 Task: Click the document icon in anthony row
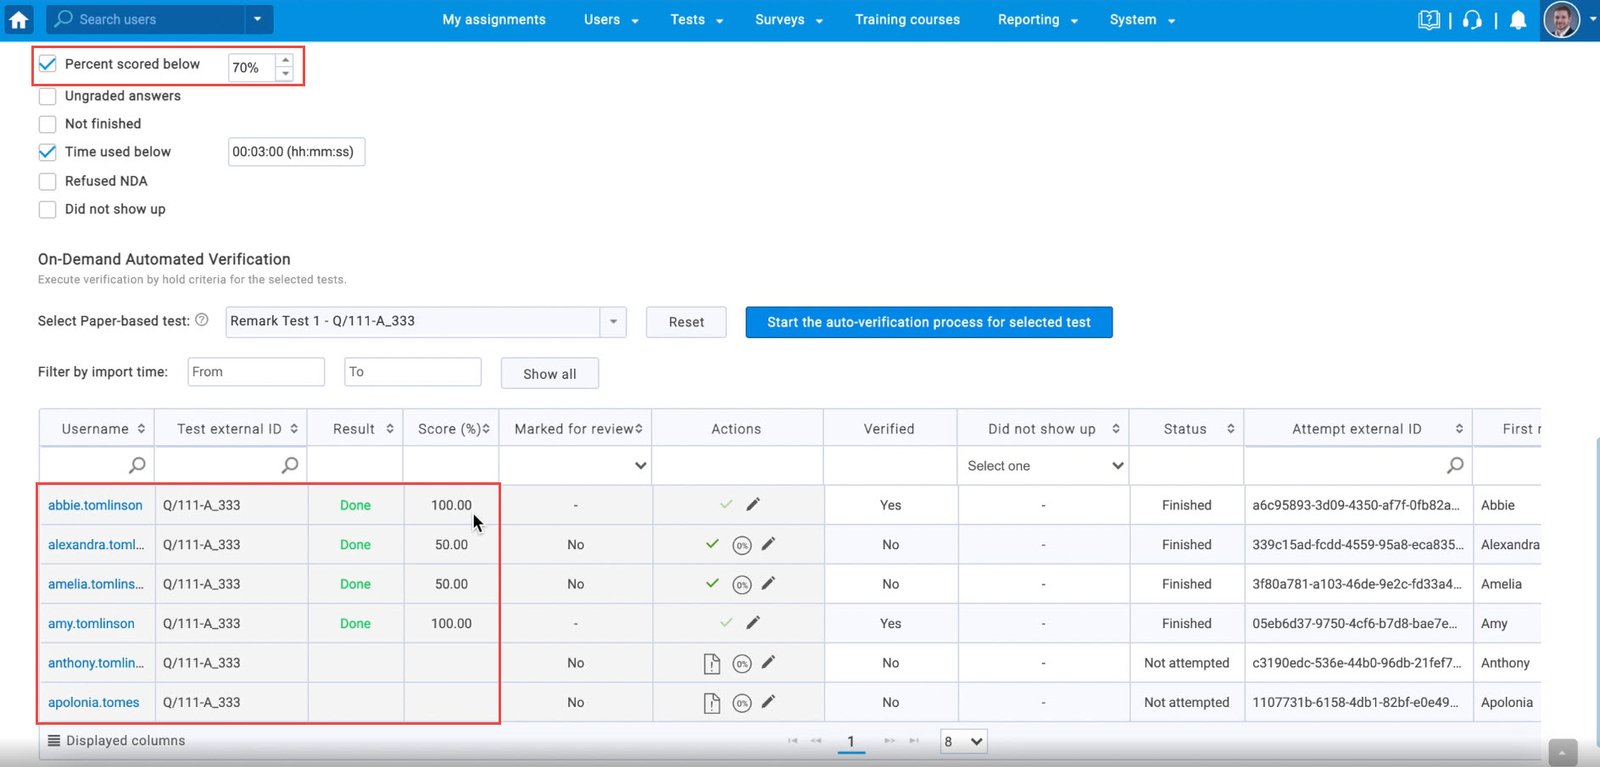pyautogui.click(x=711, y=663)
